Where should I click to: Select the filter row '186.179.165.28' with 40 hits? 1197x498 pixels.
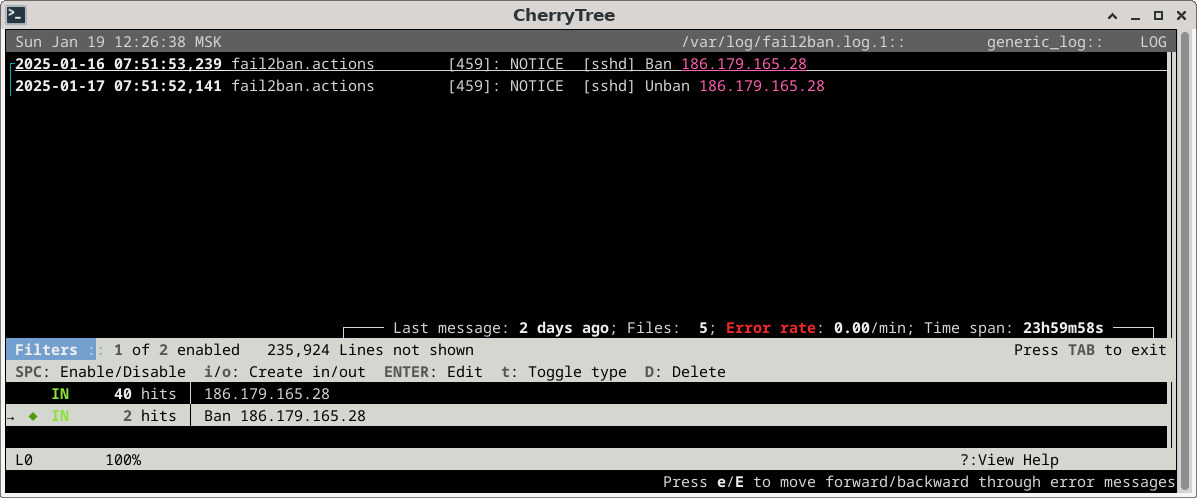click(x=267, y=394)
